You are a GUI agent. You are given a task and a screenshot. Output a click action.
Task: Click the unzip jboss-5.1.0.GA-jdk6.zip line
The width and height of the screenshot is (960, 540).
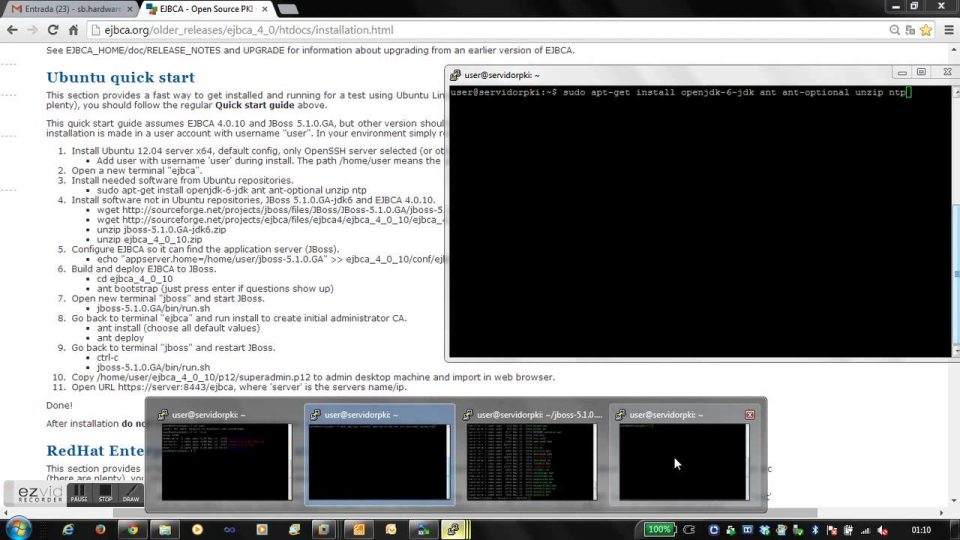pos(161,230)
